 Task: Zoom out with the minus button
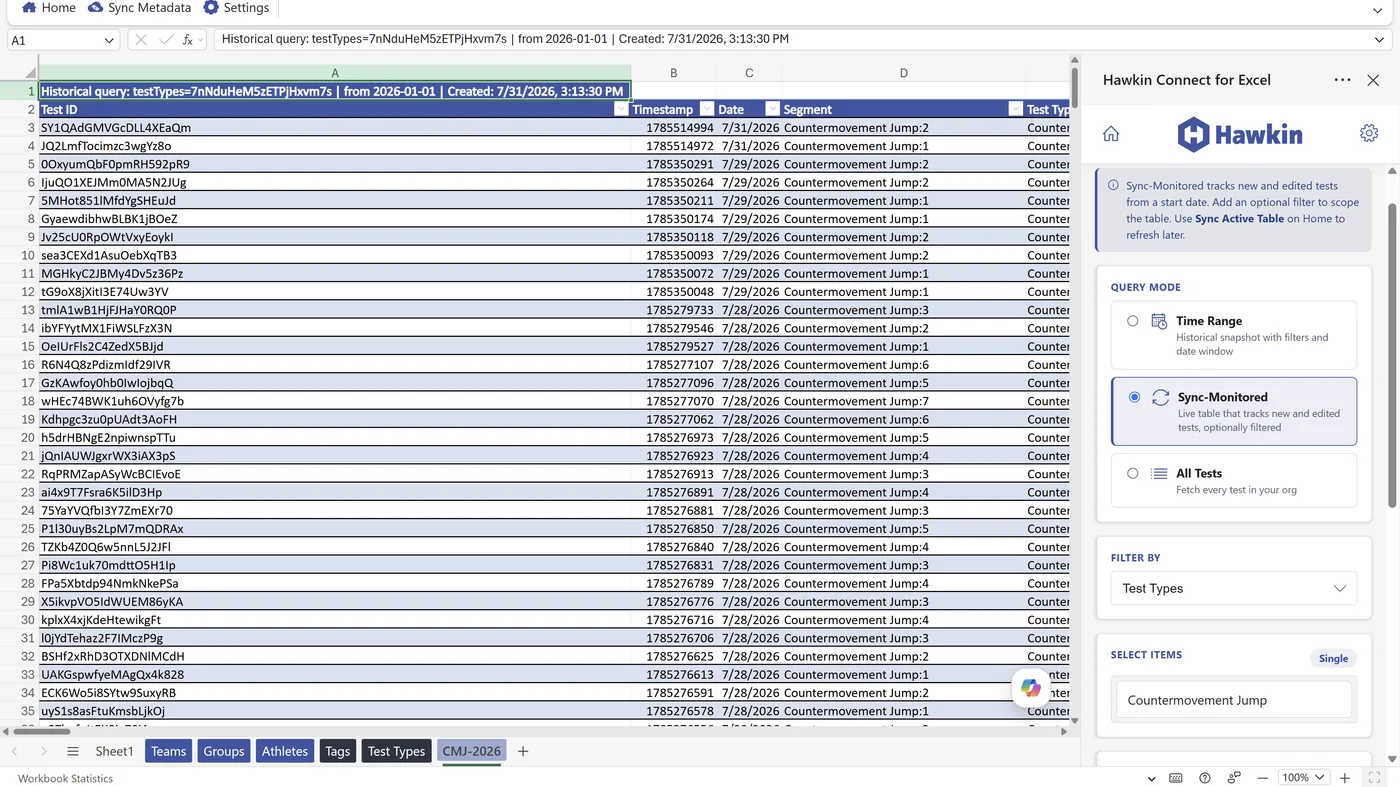1263,778
